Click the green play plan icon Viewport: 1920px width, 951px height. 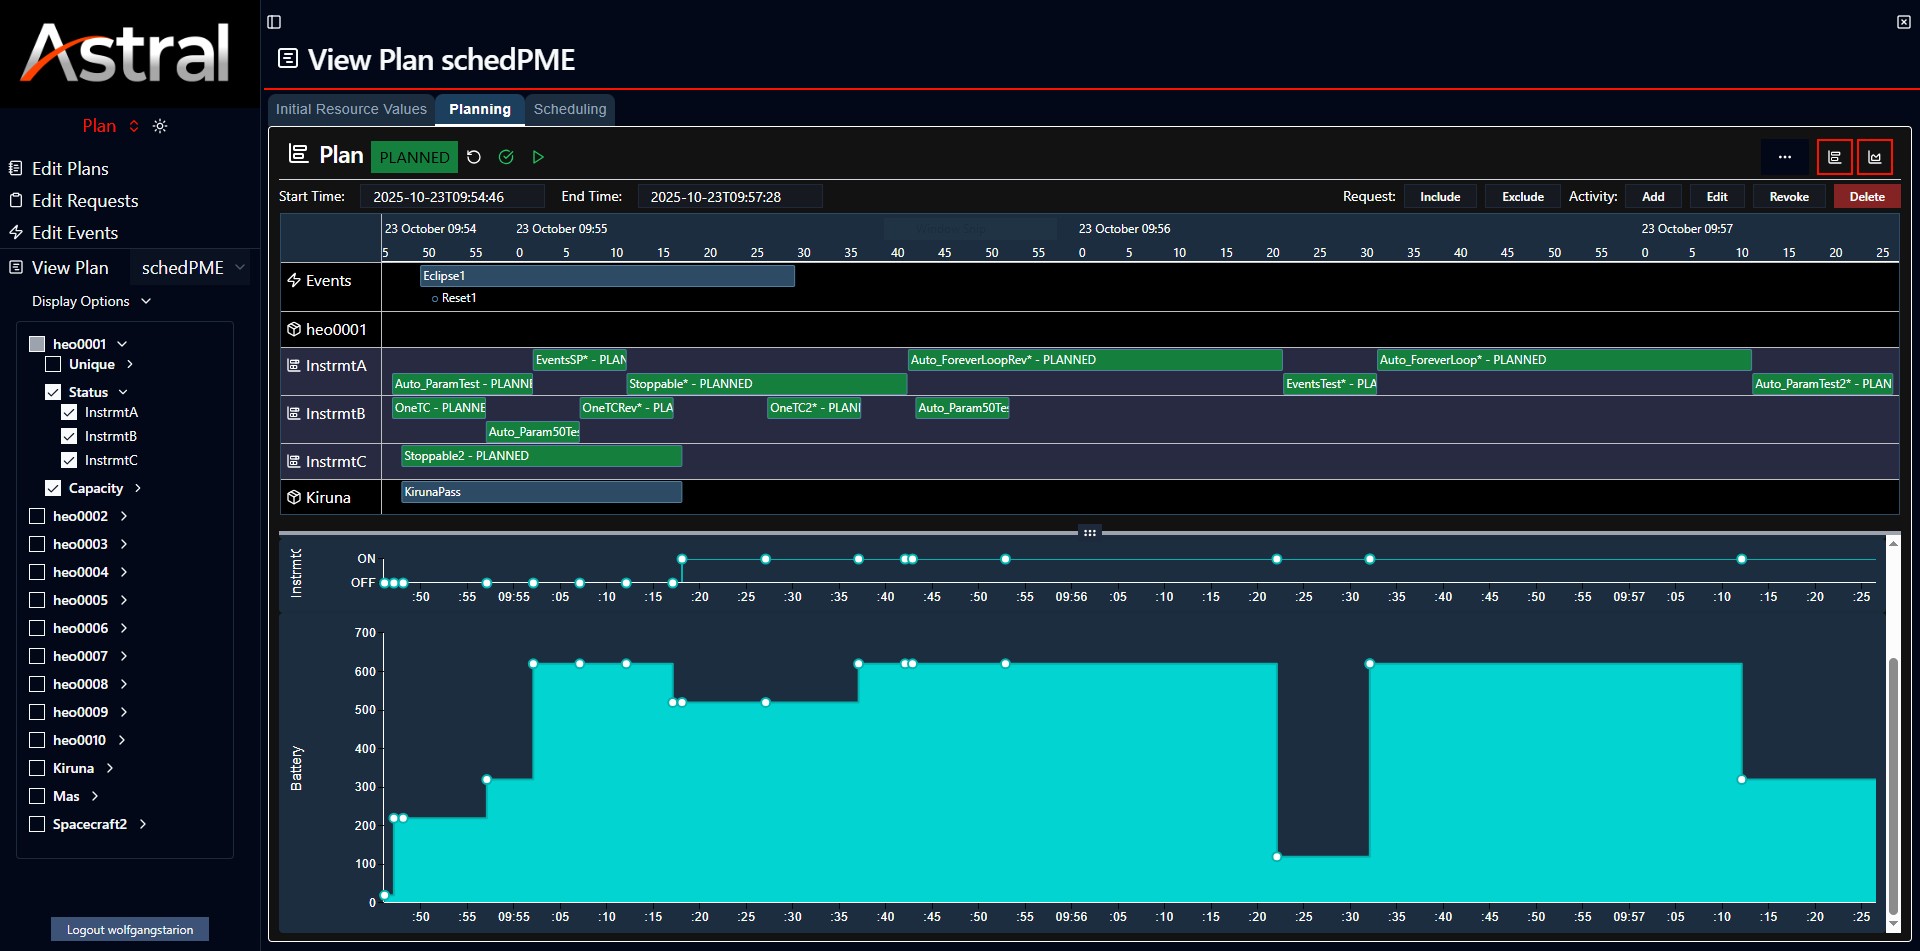538,157
